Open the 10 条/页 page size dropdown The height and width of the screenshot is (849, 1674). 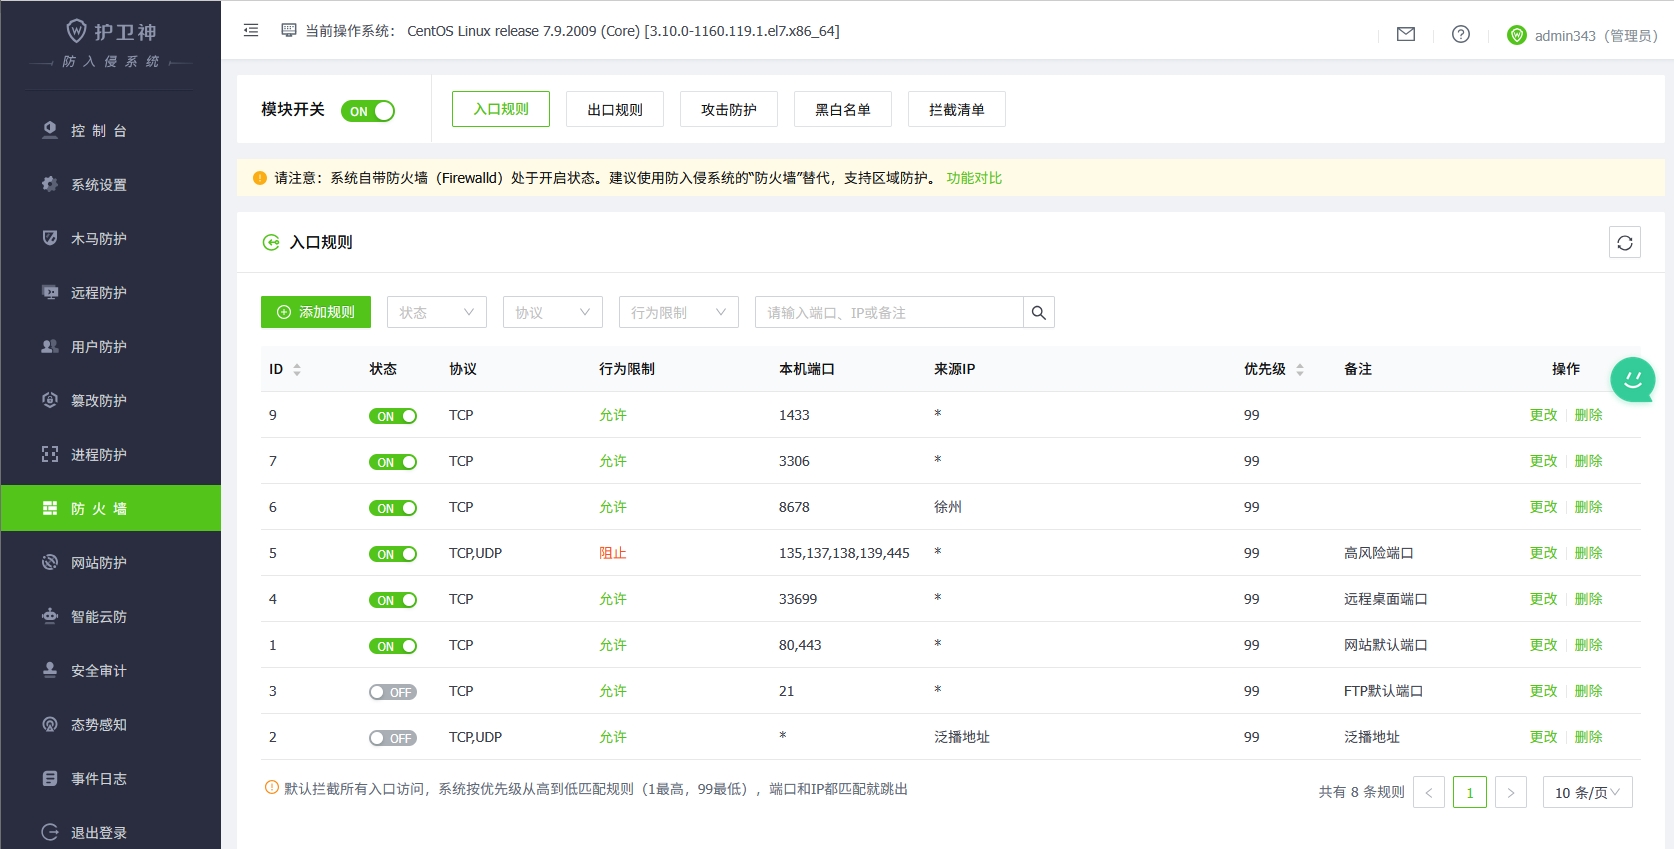point(1588,792)
